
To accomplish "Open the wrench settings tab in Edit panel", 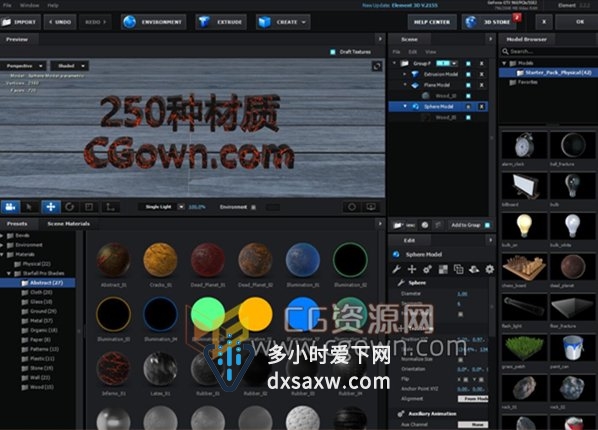I will pos(397,269).
